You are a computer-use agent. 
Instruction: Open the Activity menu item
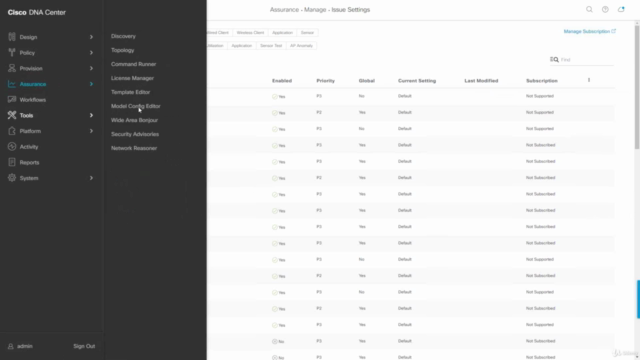[x=29, y=147]
